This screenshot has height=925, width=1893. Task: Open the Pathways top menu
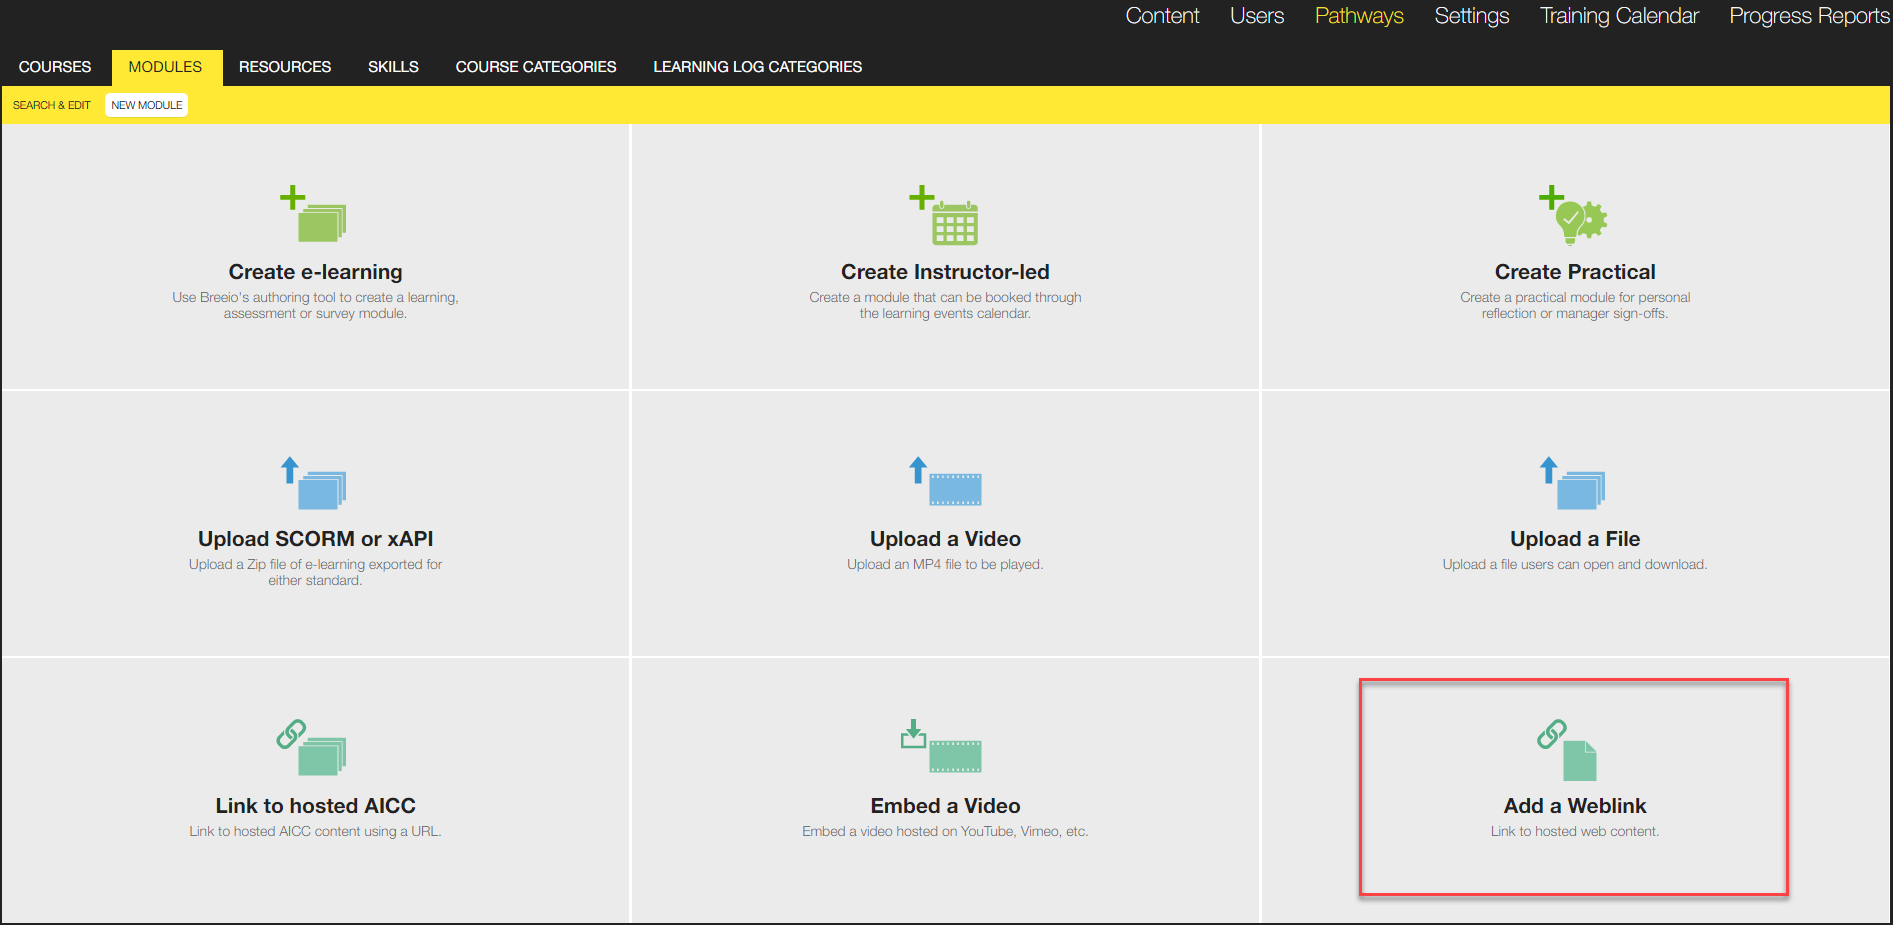[1359, 16]
